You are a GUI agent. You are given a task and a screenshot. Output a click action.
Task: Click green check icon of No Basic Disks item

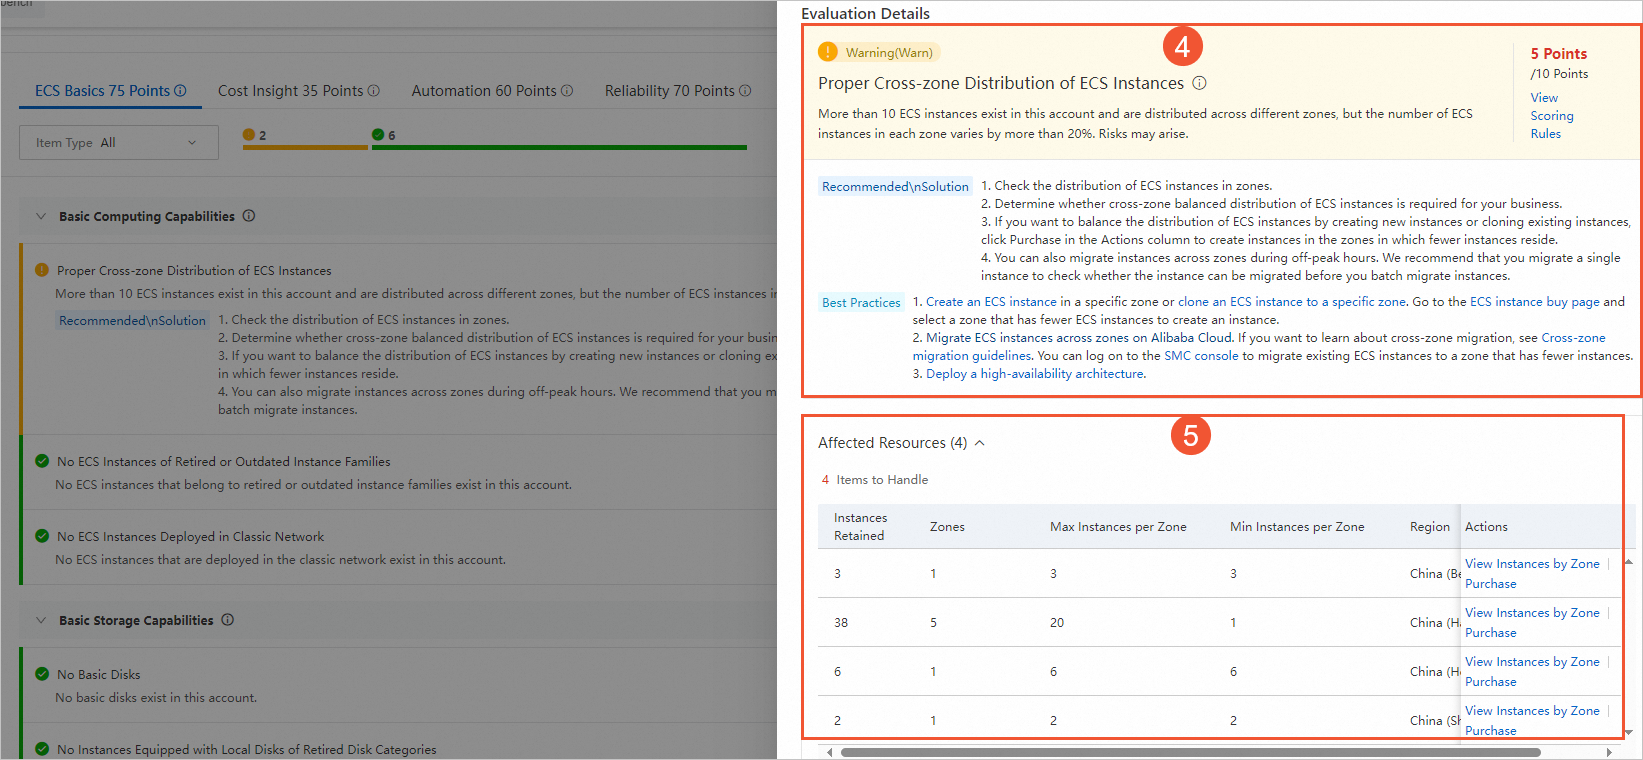coord(42,674)
